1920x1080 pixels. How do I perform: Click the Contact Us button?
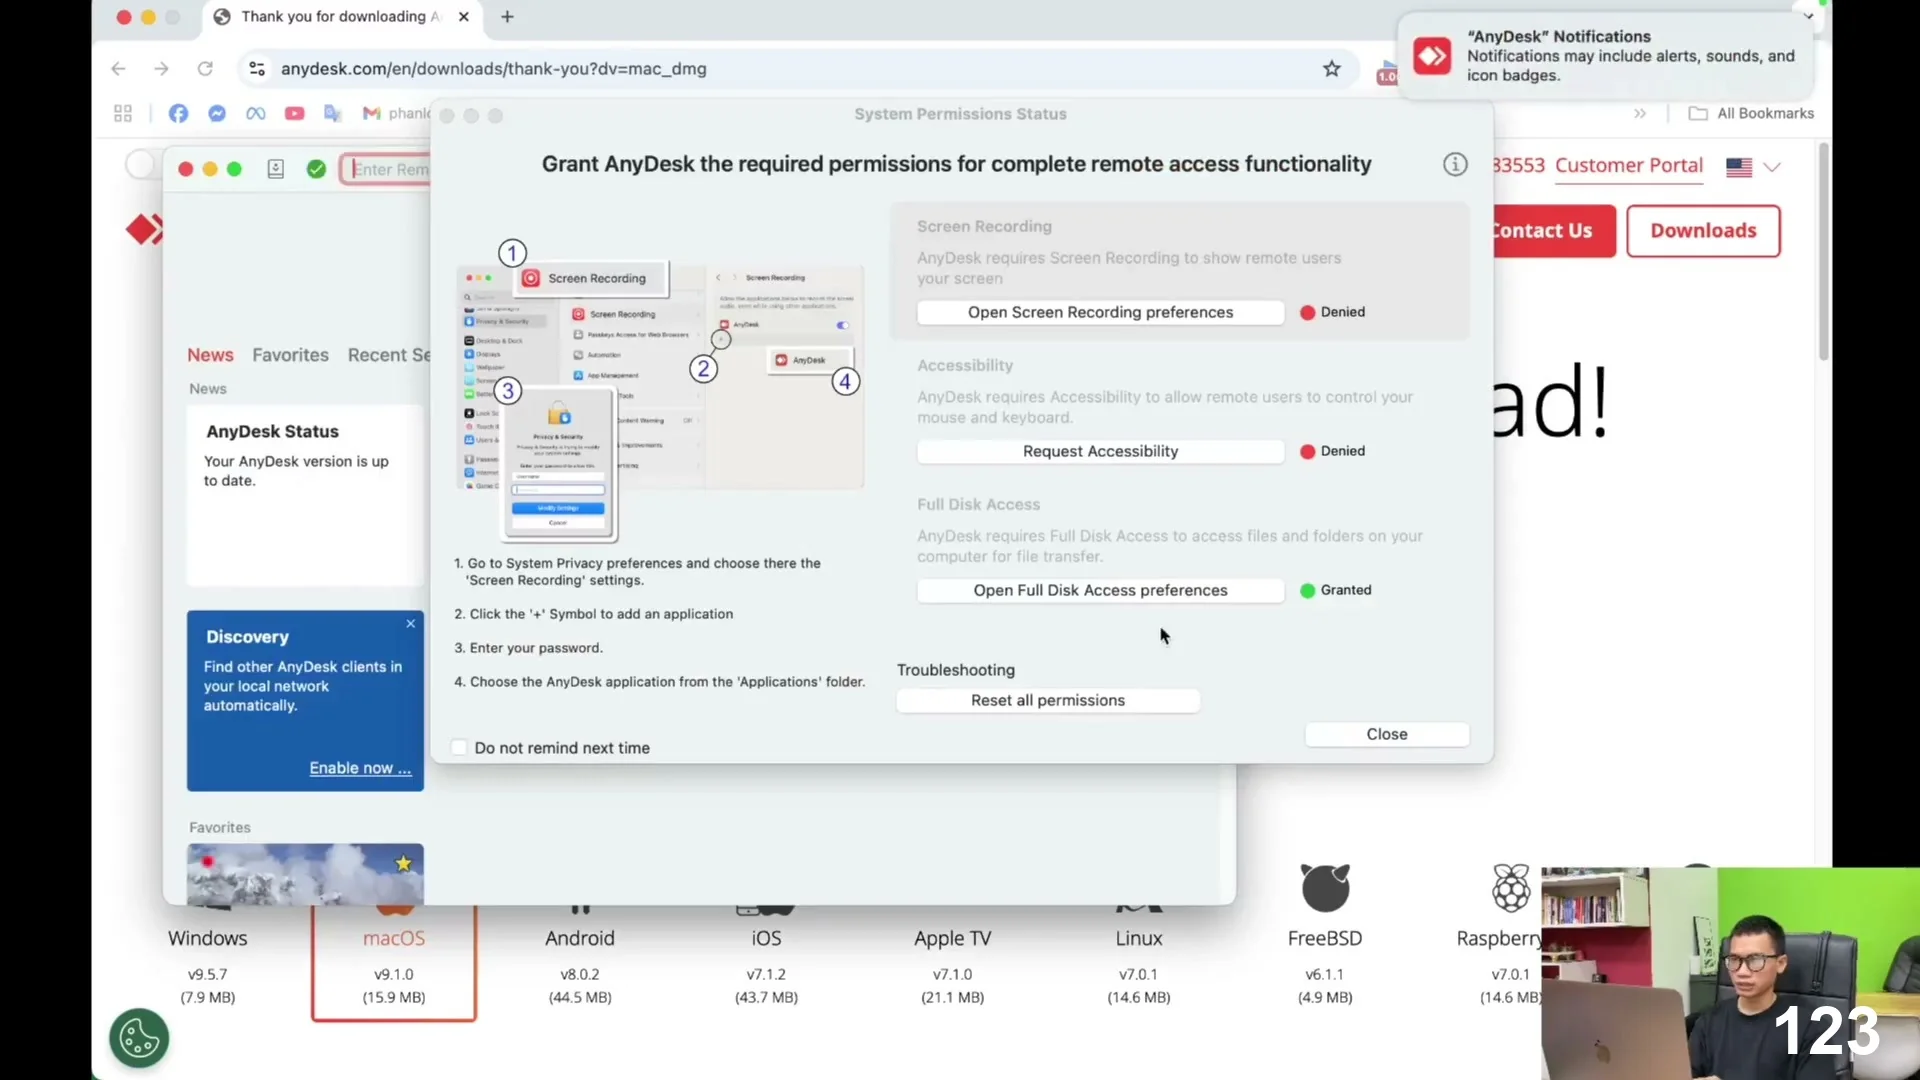point(1554,231)
